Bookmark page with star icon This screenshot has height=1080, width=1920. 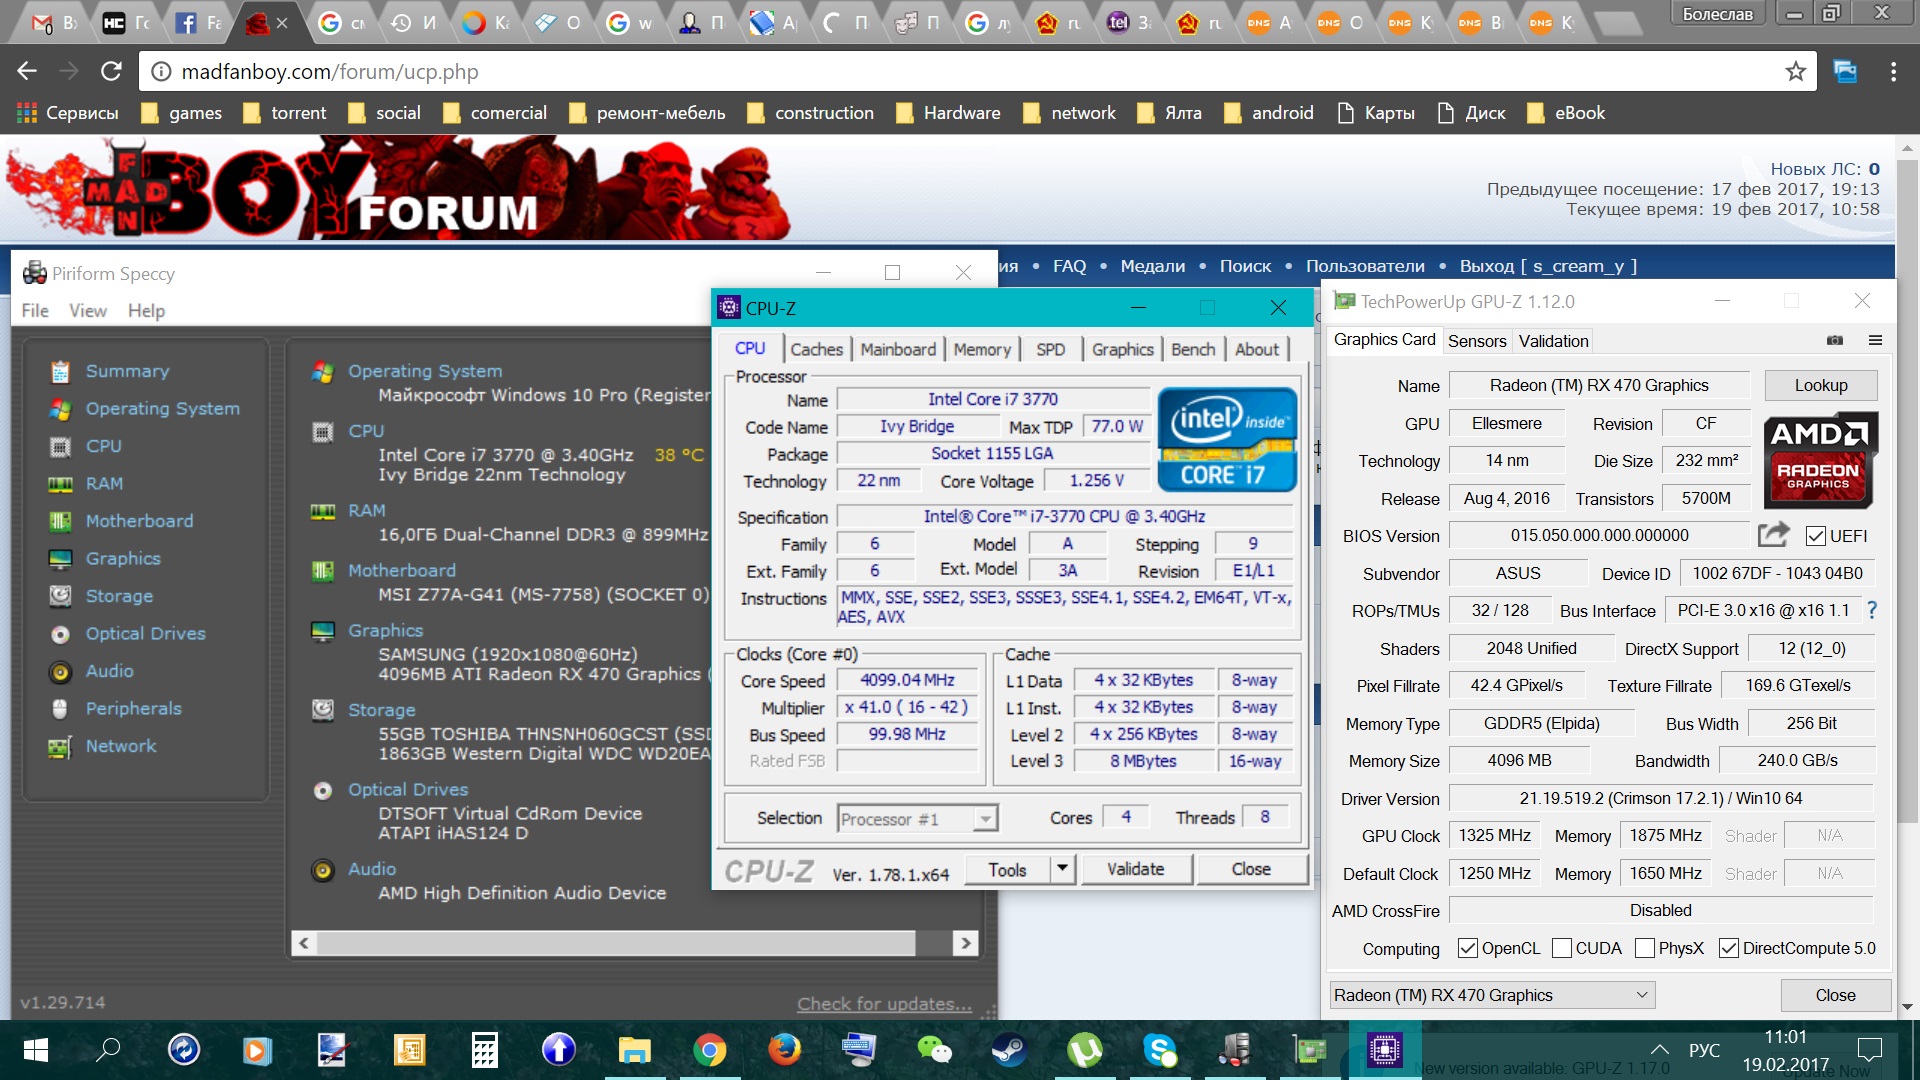coord(1795,71)
